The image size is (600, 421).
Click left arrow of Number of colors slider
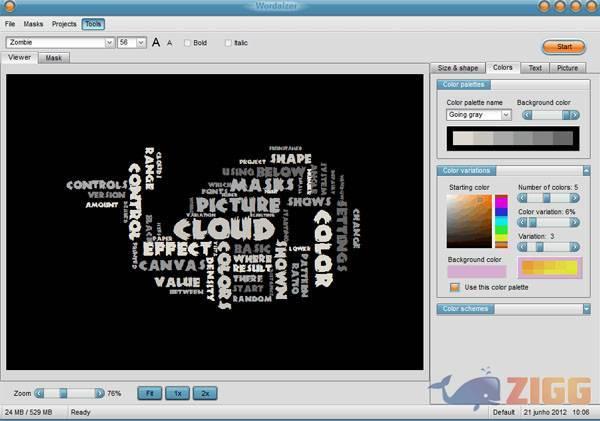point(523,198)
